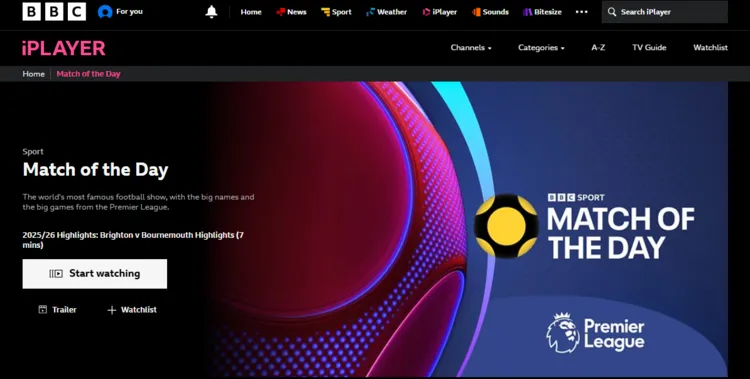Open the For you account icon
Viewport: 750px width, 379px height.
coord(105,12)
